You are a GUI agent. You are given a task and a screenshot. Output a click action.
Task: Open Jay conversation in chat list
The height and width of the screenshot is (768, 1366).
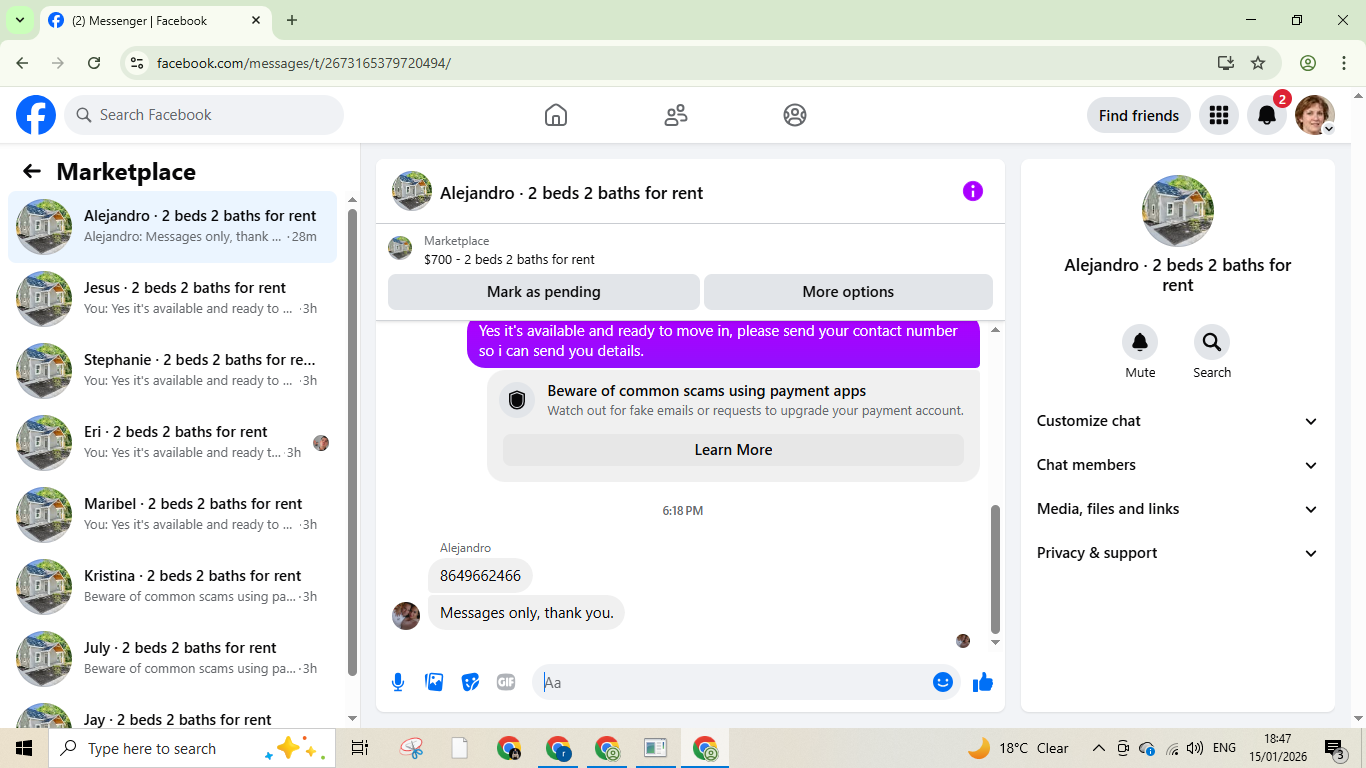(x=173, y=714)
